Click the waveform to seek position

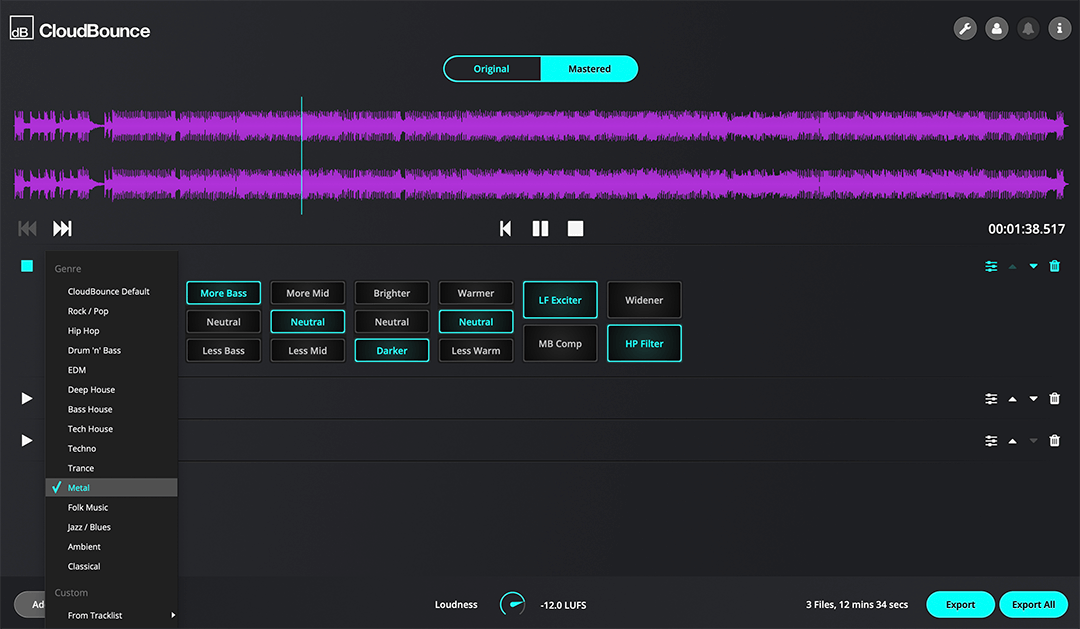(x=600, y=155)
